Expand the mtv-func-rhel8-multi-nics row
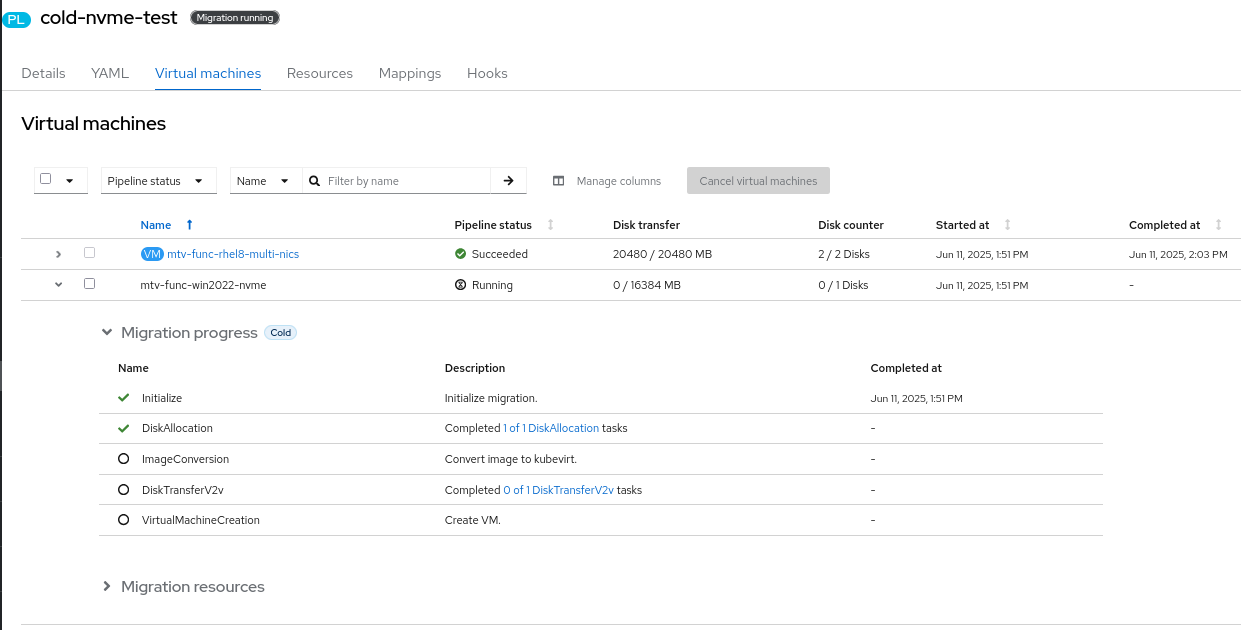 (x=58, y=254)
